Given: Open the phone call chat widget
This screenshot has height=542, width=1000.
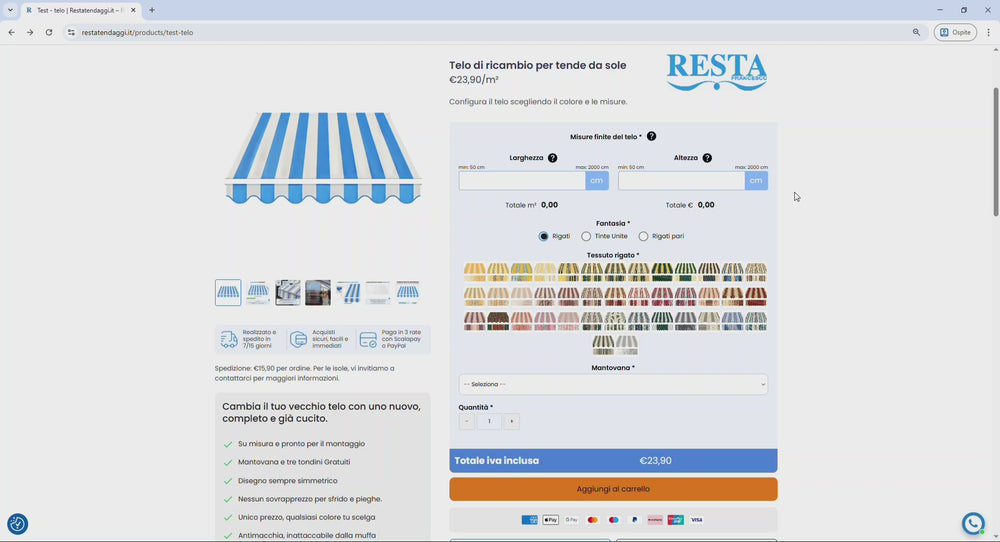Looking at the screenshot, I should pos(973,524).
